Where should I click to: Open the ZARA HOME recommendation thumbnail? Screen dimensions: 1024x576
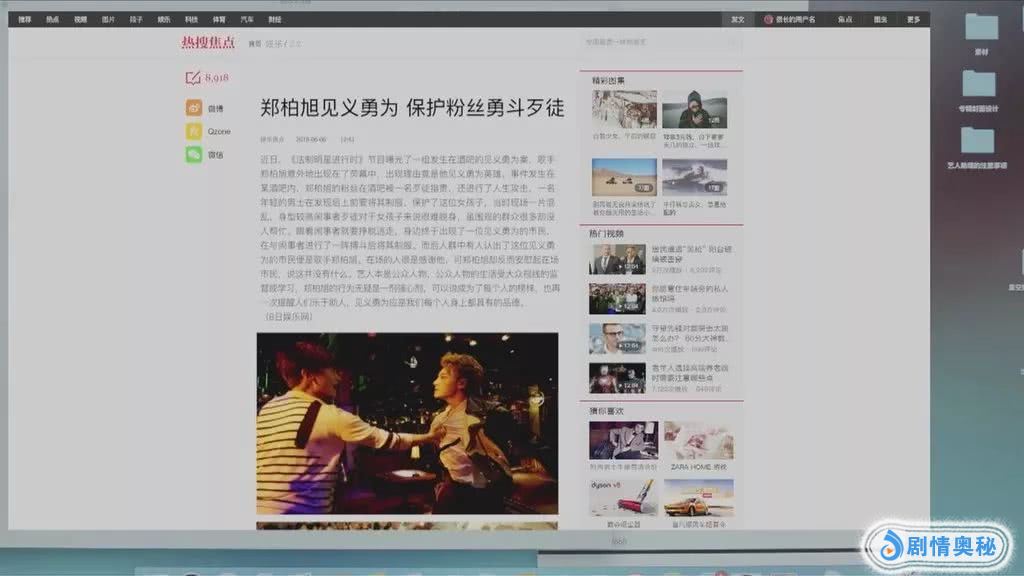698,441
